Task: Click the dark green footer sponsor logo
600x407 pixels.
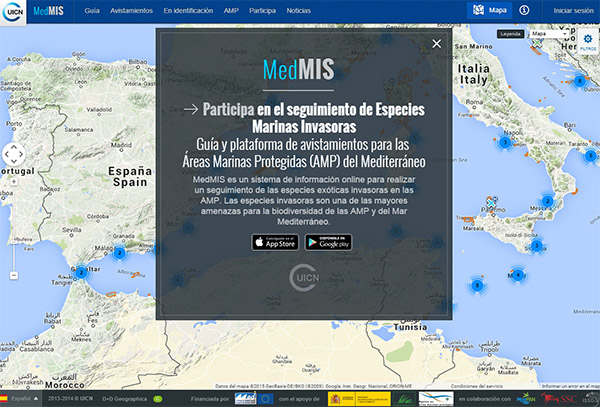Action: (404, 399)
